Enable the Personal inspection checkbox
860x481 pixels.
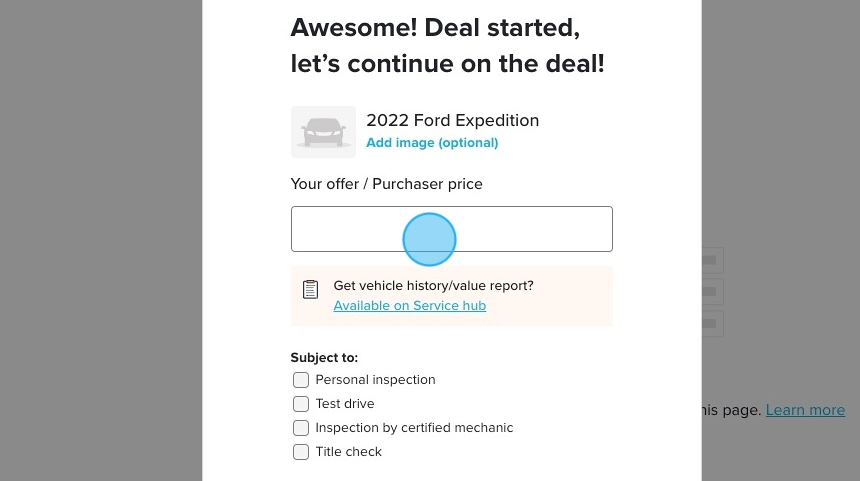pos(301,380)
